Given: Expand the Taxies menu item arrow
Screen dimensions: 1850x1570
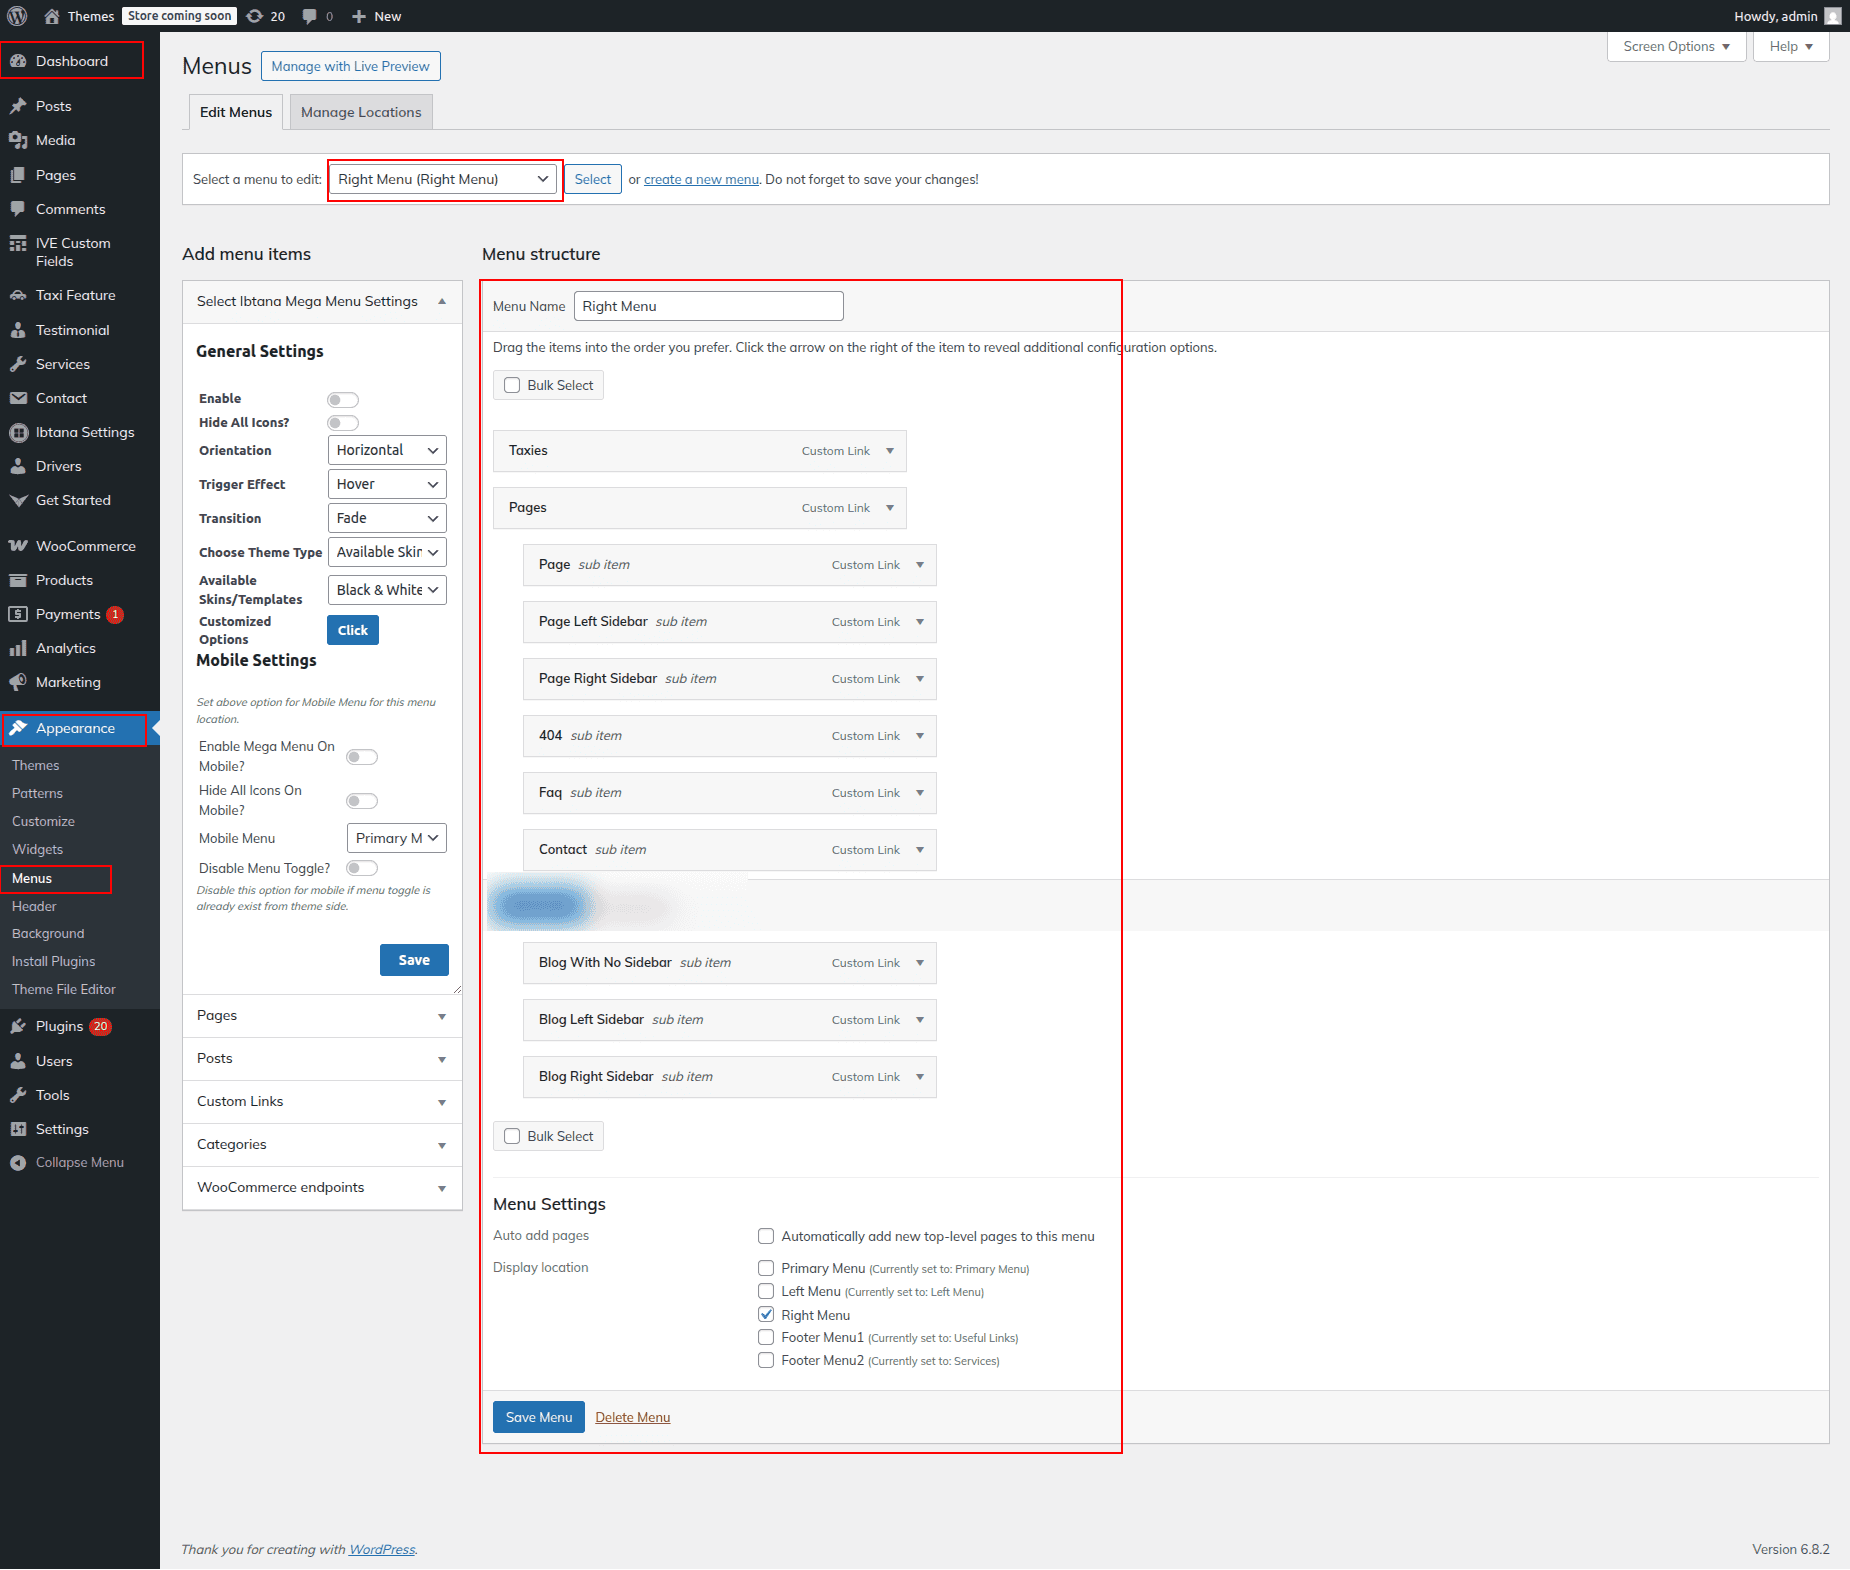Looking at the screenshot, I should coord(890,451).
